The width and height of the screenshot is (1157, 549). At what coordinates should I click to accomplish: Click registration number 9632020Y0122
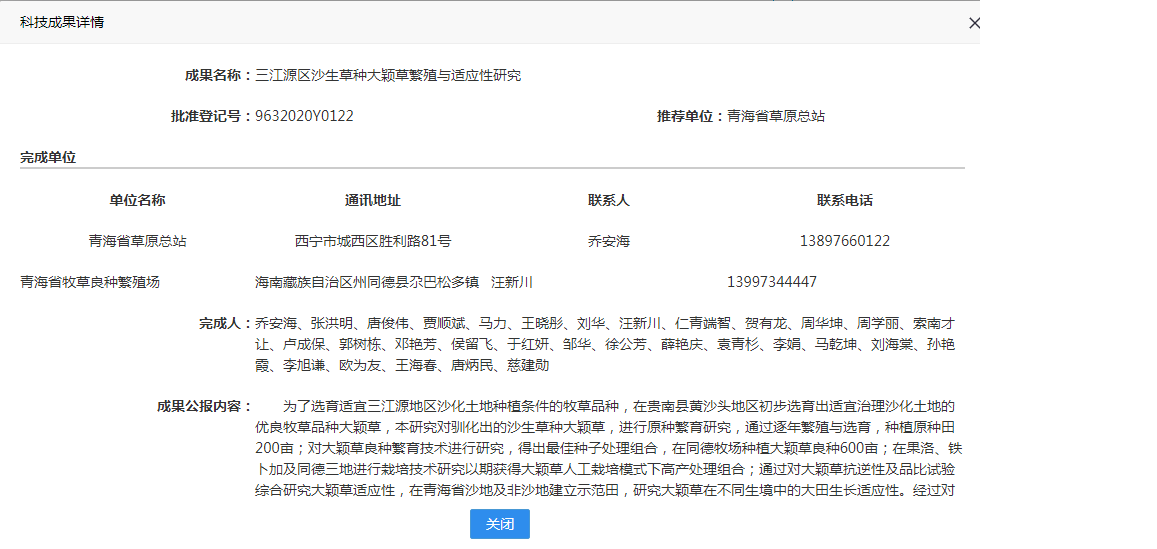(304, 116)
